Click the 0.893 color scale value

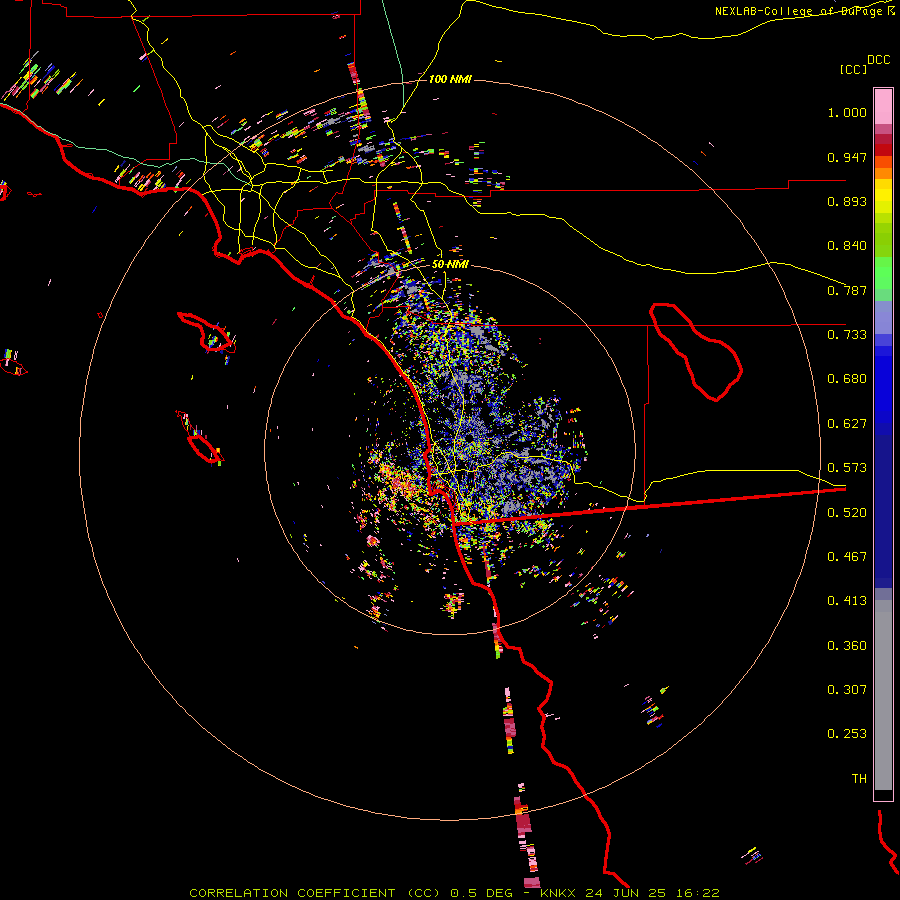[x=847, y=201]
